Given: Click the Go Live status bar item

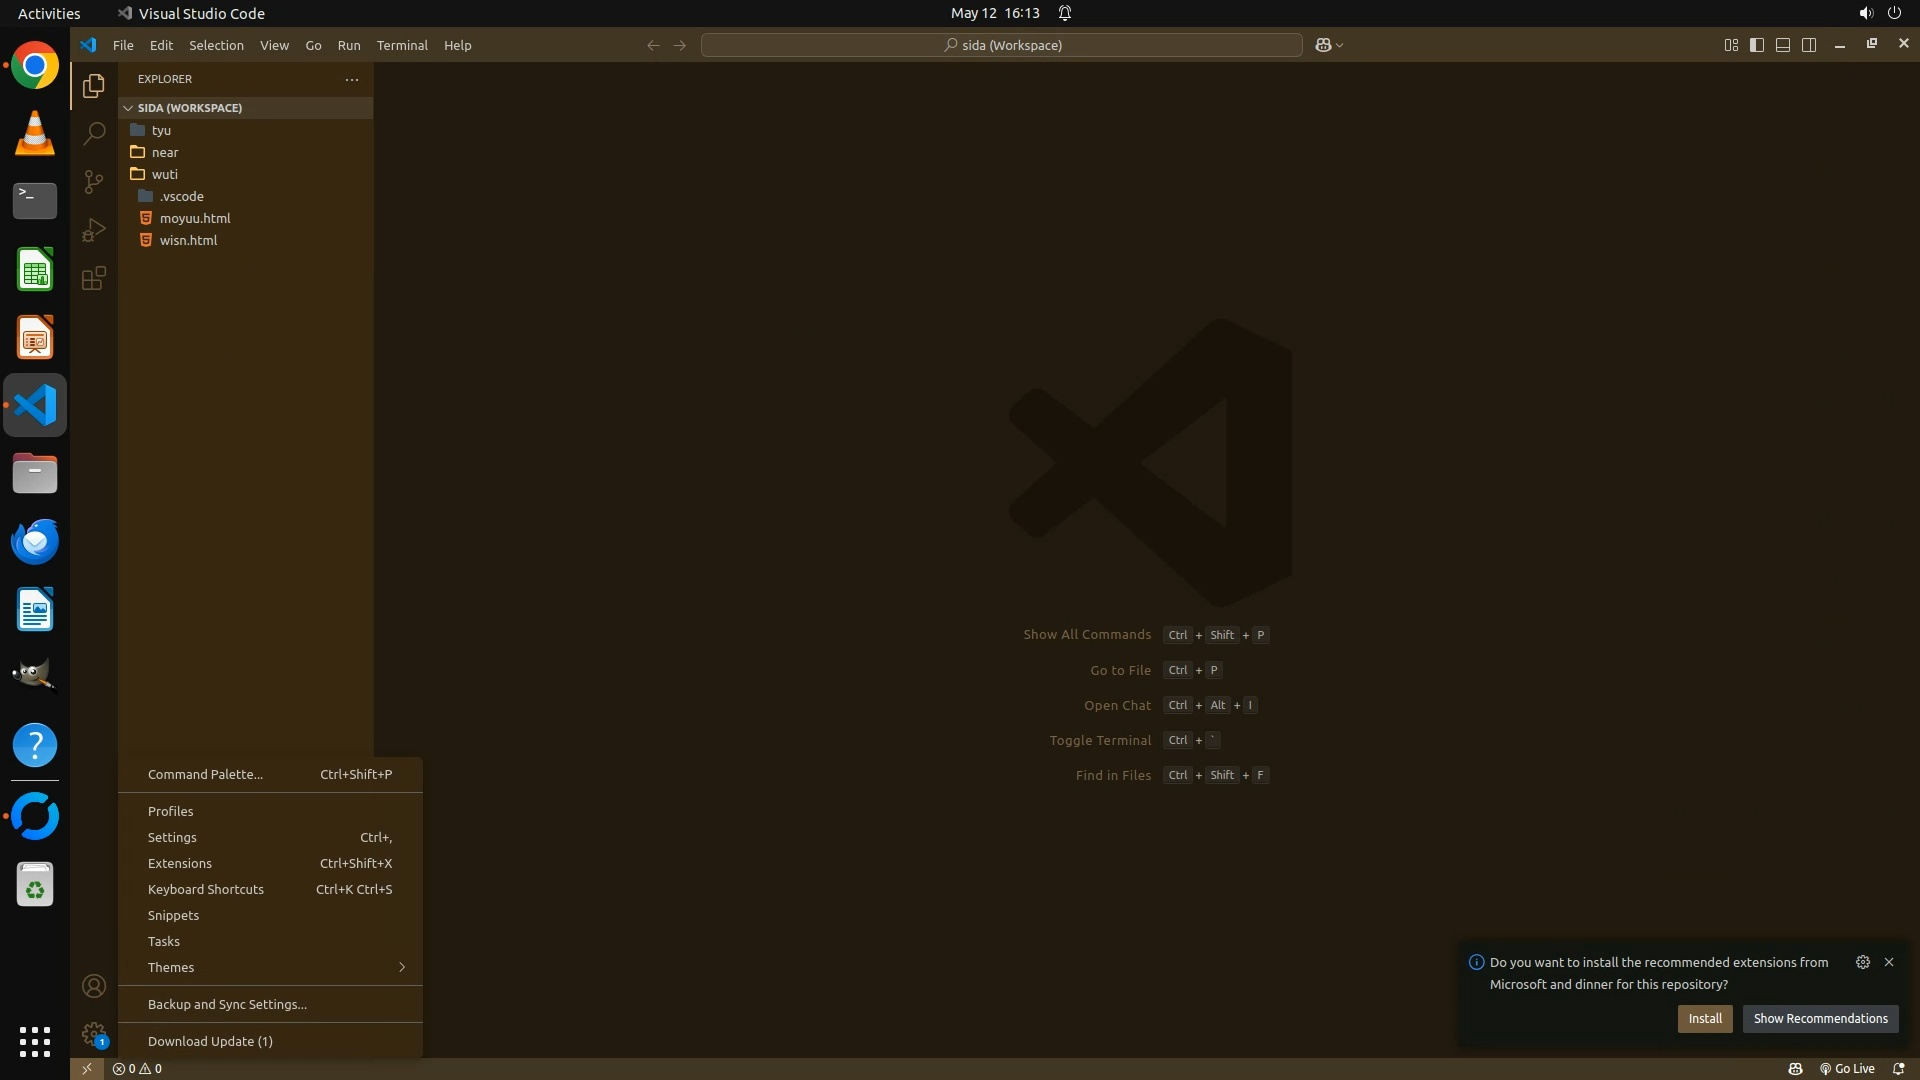Looking at the screenshot, I should click(1846, 1069).
